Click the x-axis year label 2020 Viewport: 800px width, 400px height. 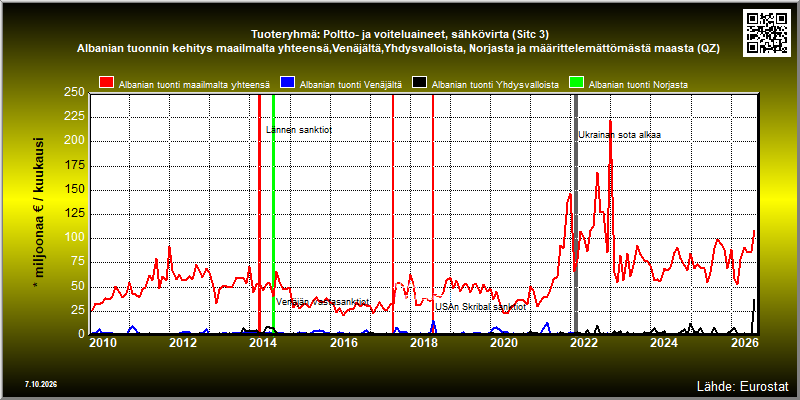click(x=504, y=343)
